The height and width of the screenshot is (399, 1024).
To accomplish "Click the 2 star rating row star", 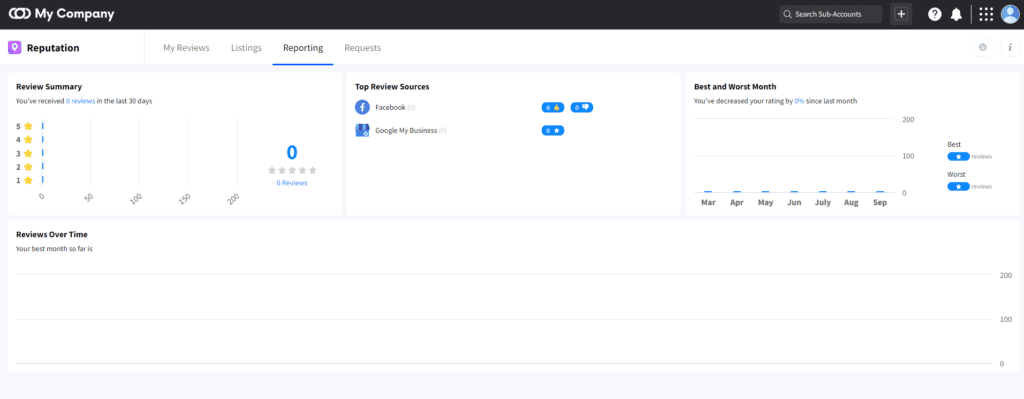I will [x=28, y=167].
